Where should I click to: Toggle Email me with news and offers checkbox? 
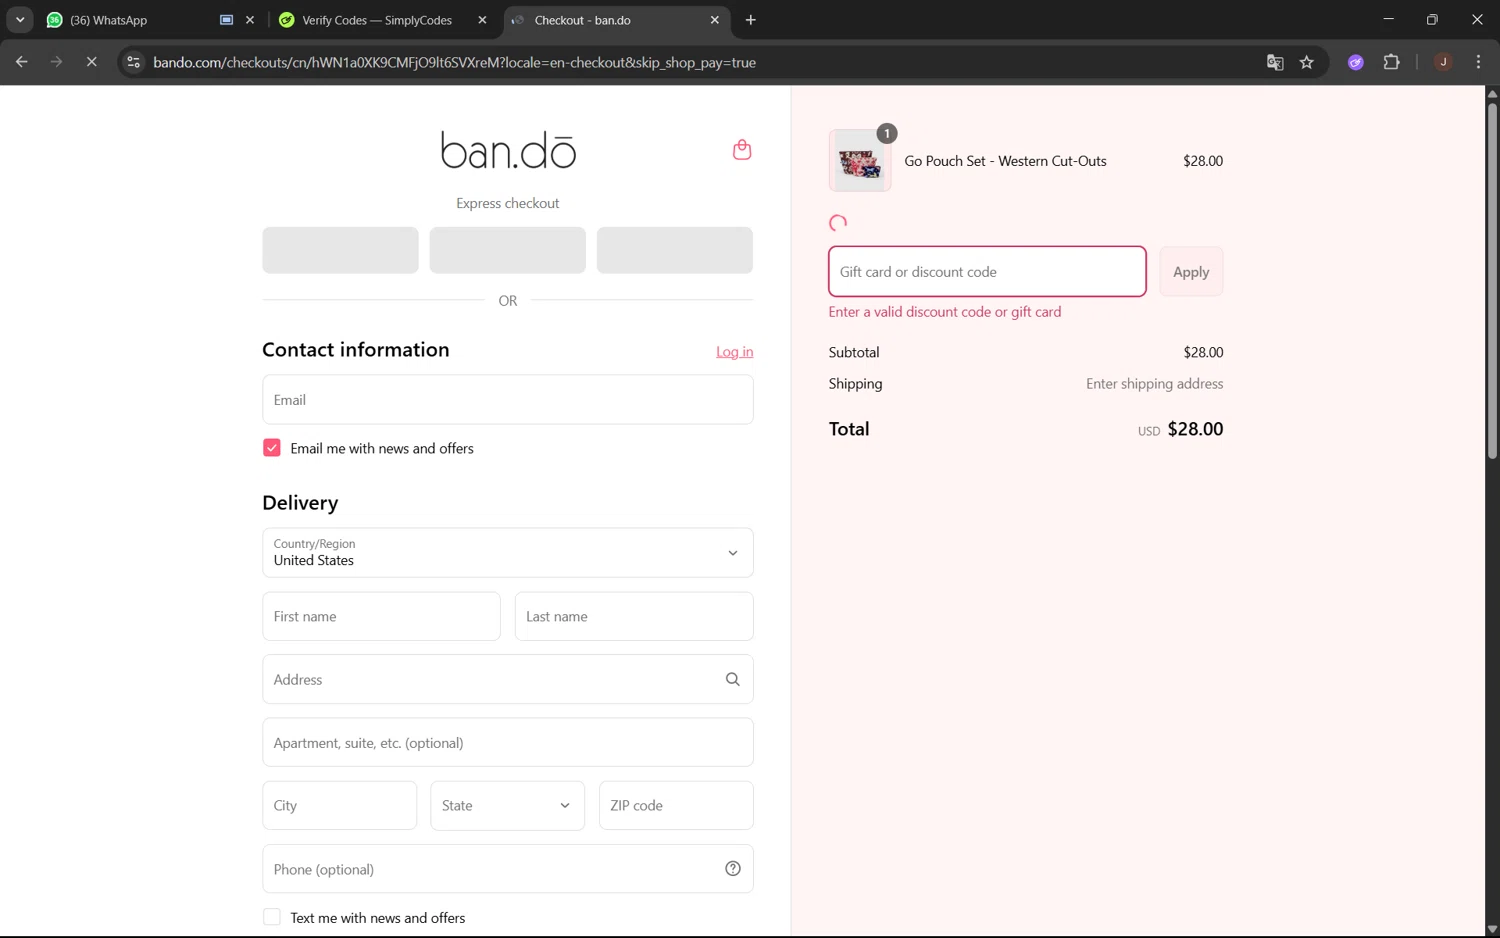(272, 448)
